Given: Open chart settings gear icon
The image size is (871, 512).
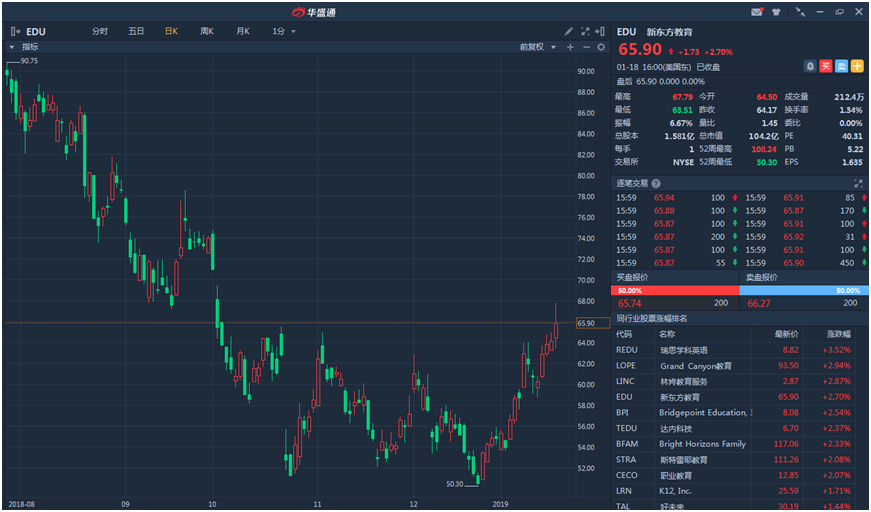Looking at the screenshot, I should tap(601, 47).
